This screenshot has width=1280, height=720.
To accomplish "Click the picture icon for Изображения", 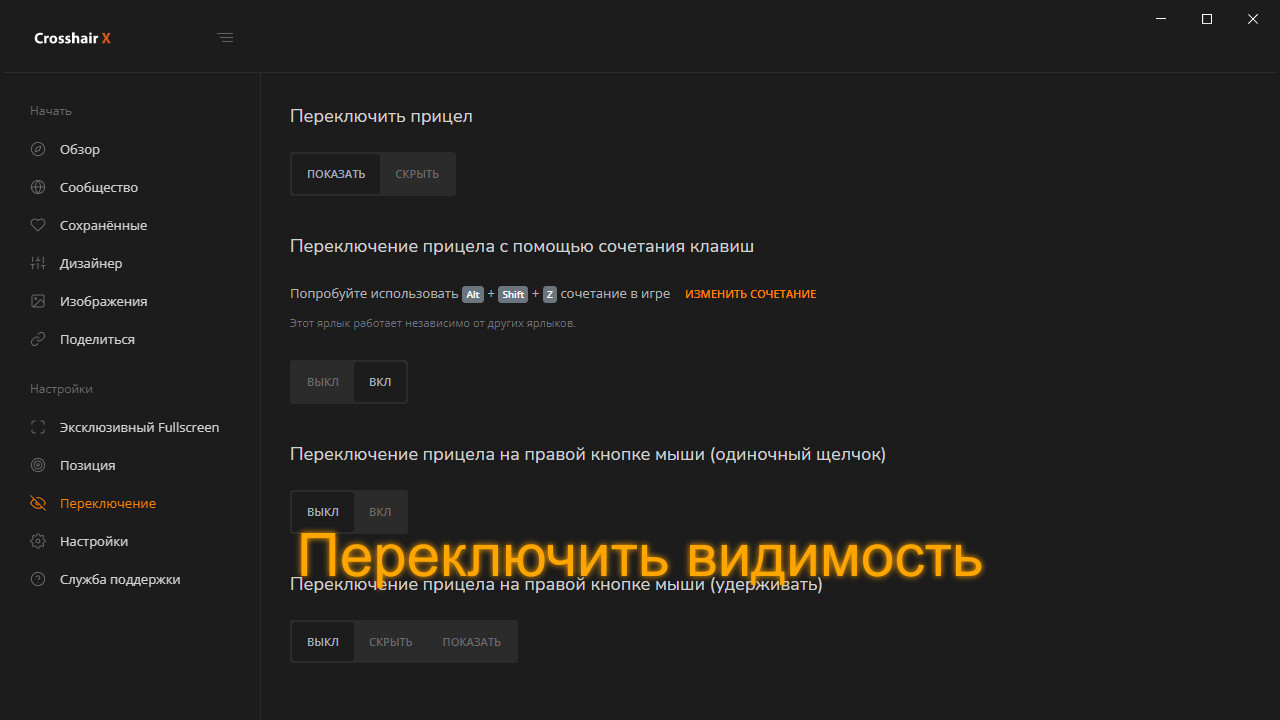I will pos(38,301).
